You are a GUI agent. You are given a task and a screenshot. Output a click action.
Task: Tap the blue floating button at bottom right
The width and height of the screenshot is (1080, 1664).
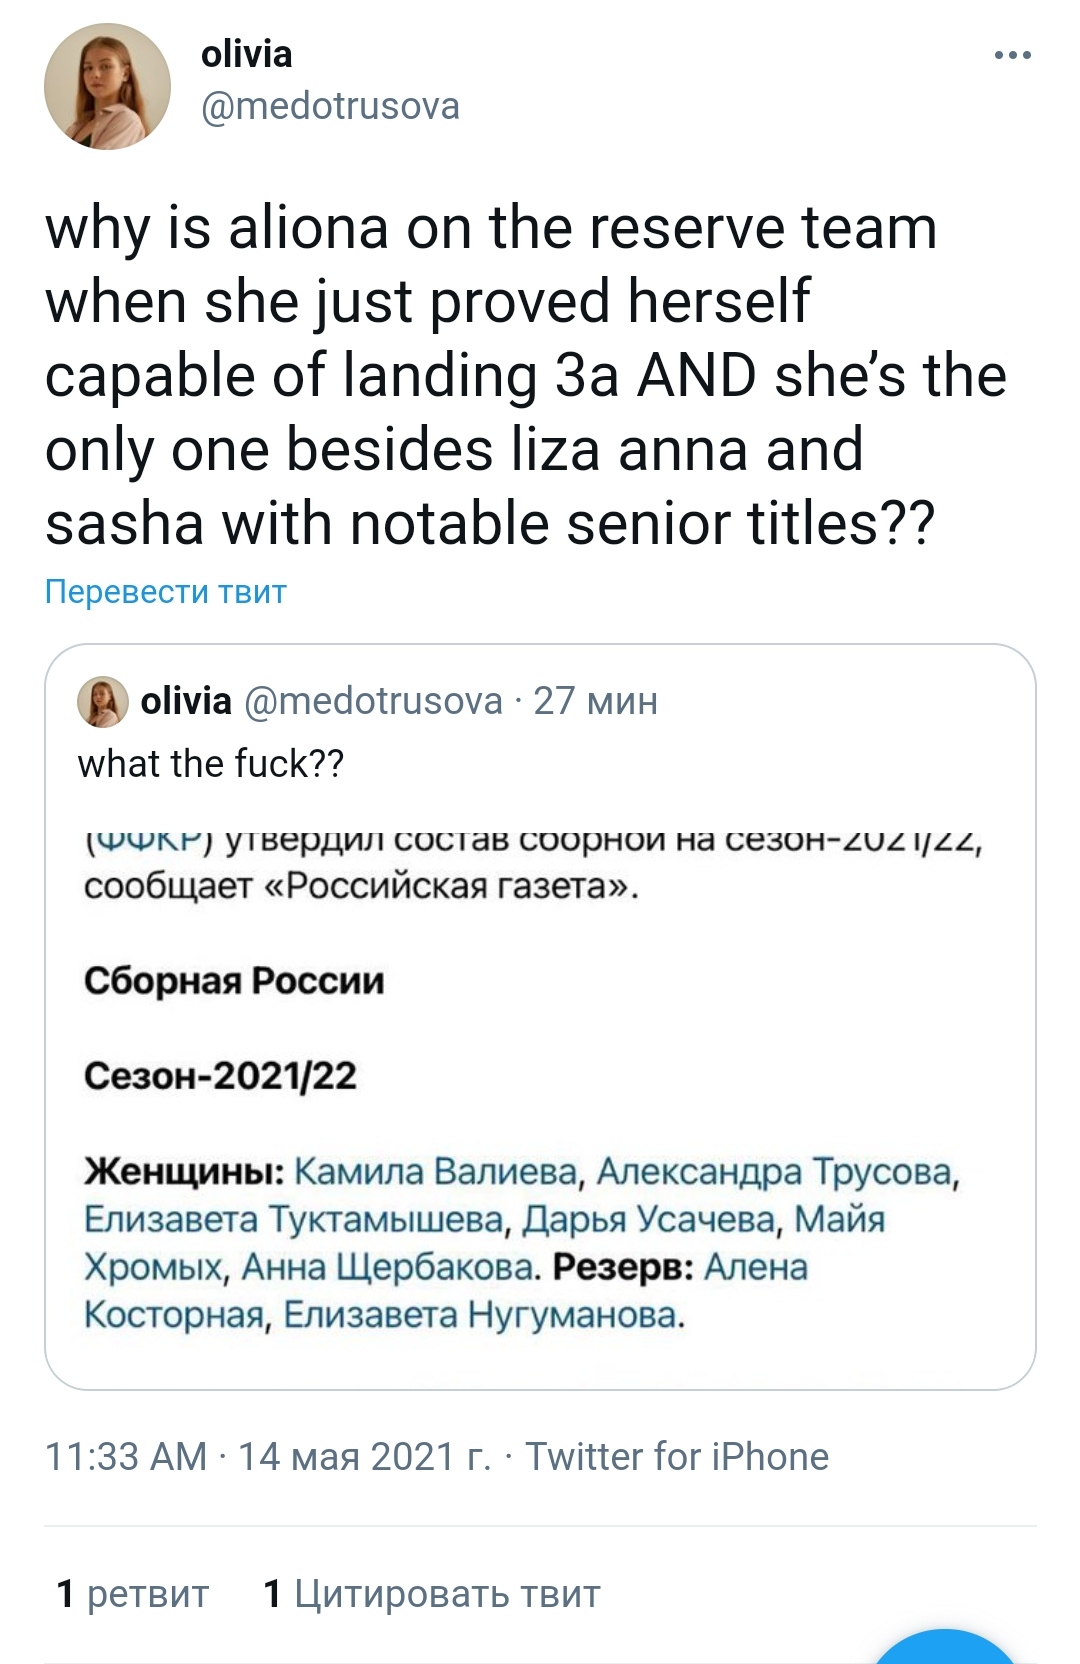point(944,1648)
